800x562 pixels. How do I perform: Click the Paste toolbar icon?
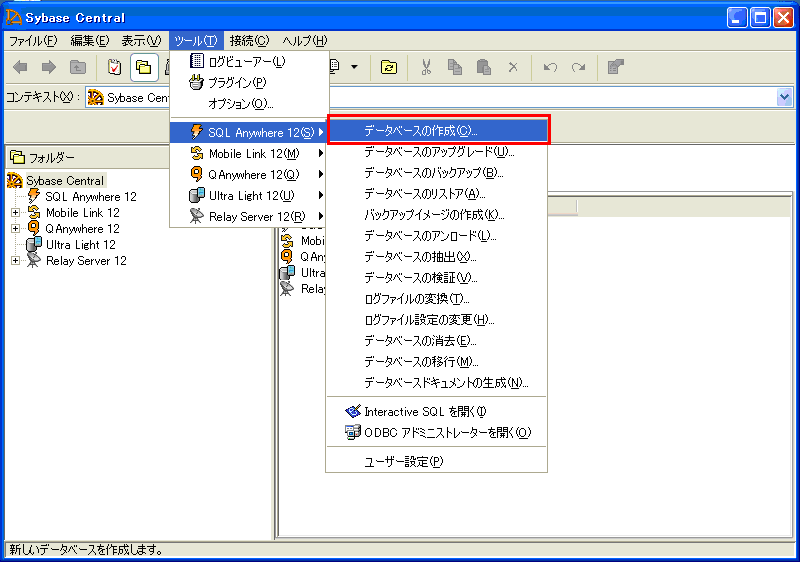(x=484, y=67)
